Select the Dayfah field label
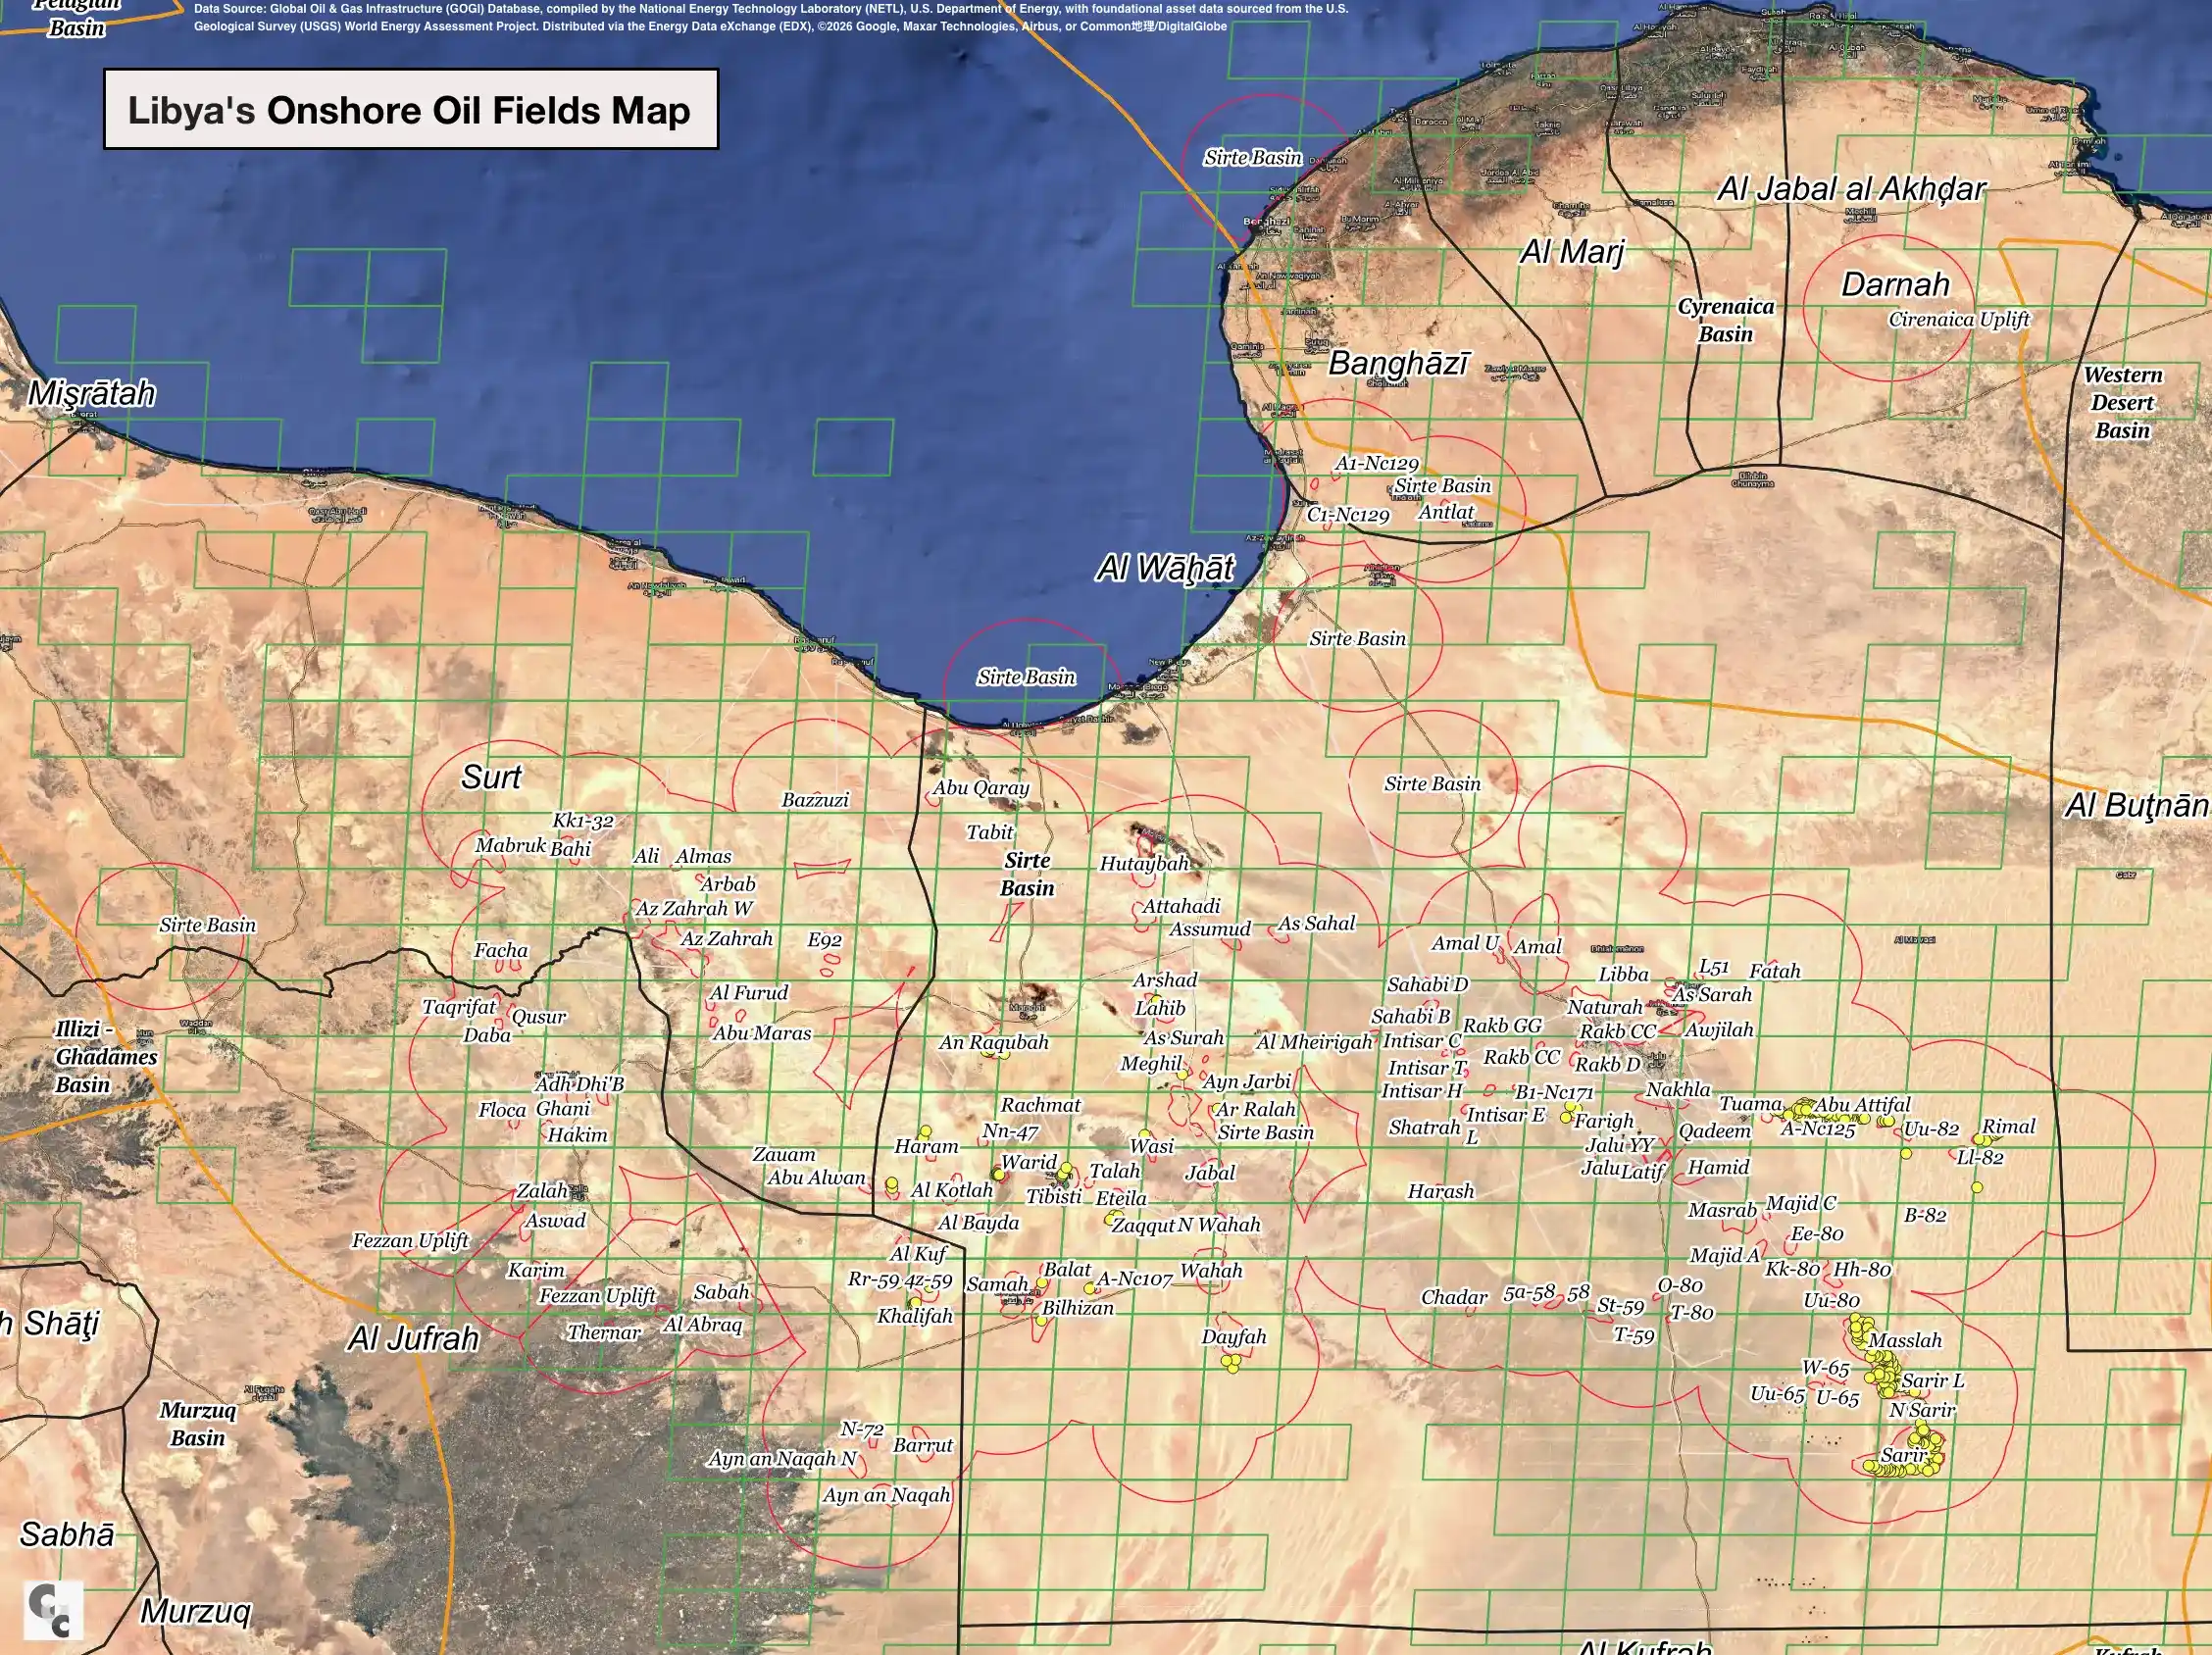This screenshot has width=2212, height=1655. tap(1233, 1337)
